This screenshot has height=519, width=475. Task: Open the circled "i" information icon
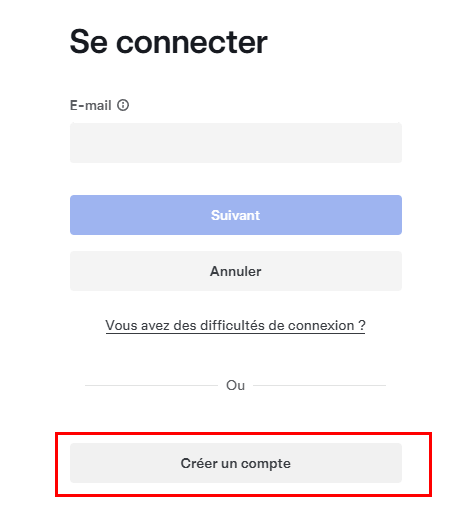(x=123, y=105)
